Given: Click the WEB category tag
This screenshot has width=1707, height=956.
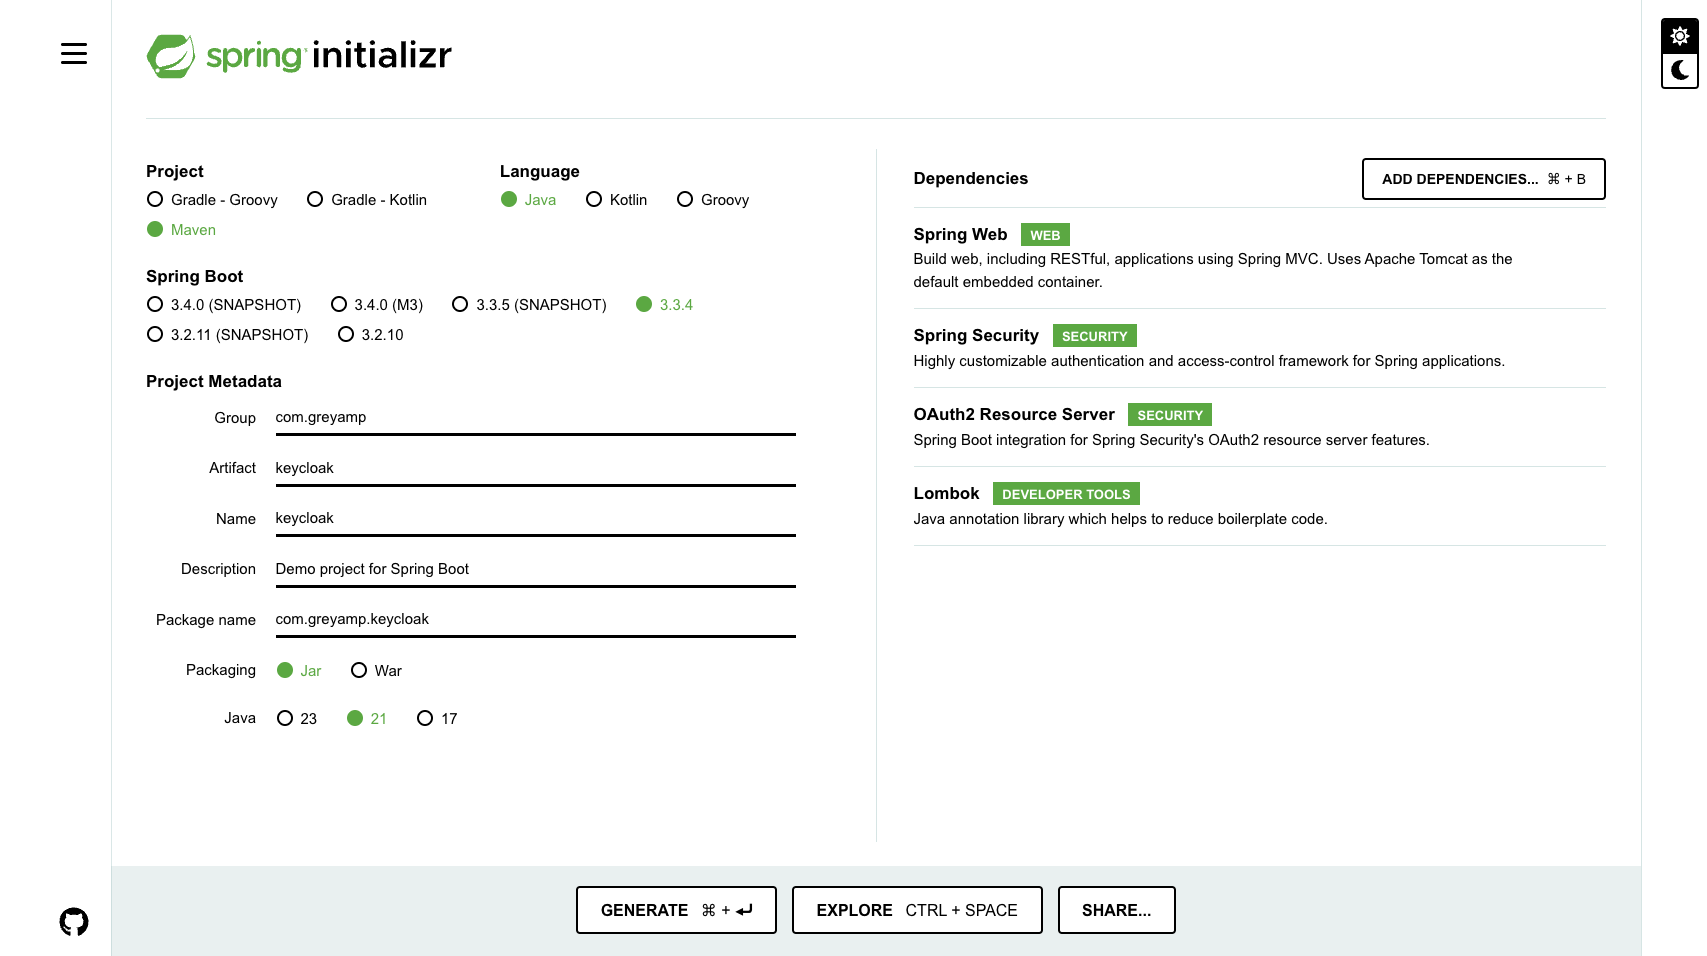Looking at the screenshot, I should pos(1045,235).
